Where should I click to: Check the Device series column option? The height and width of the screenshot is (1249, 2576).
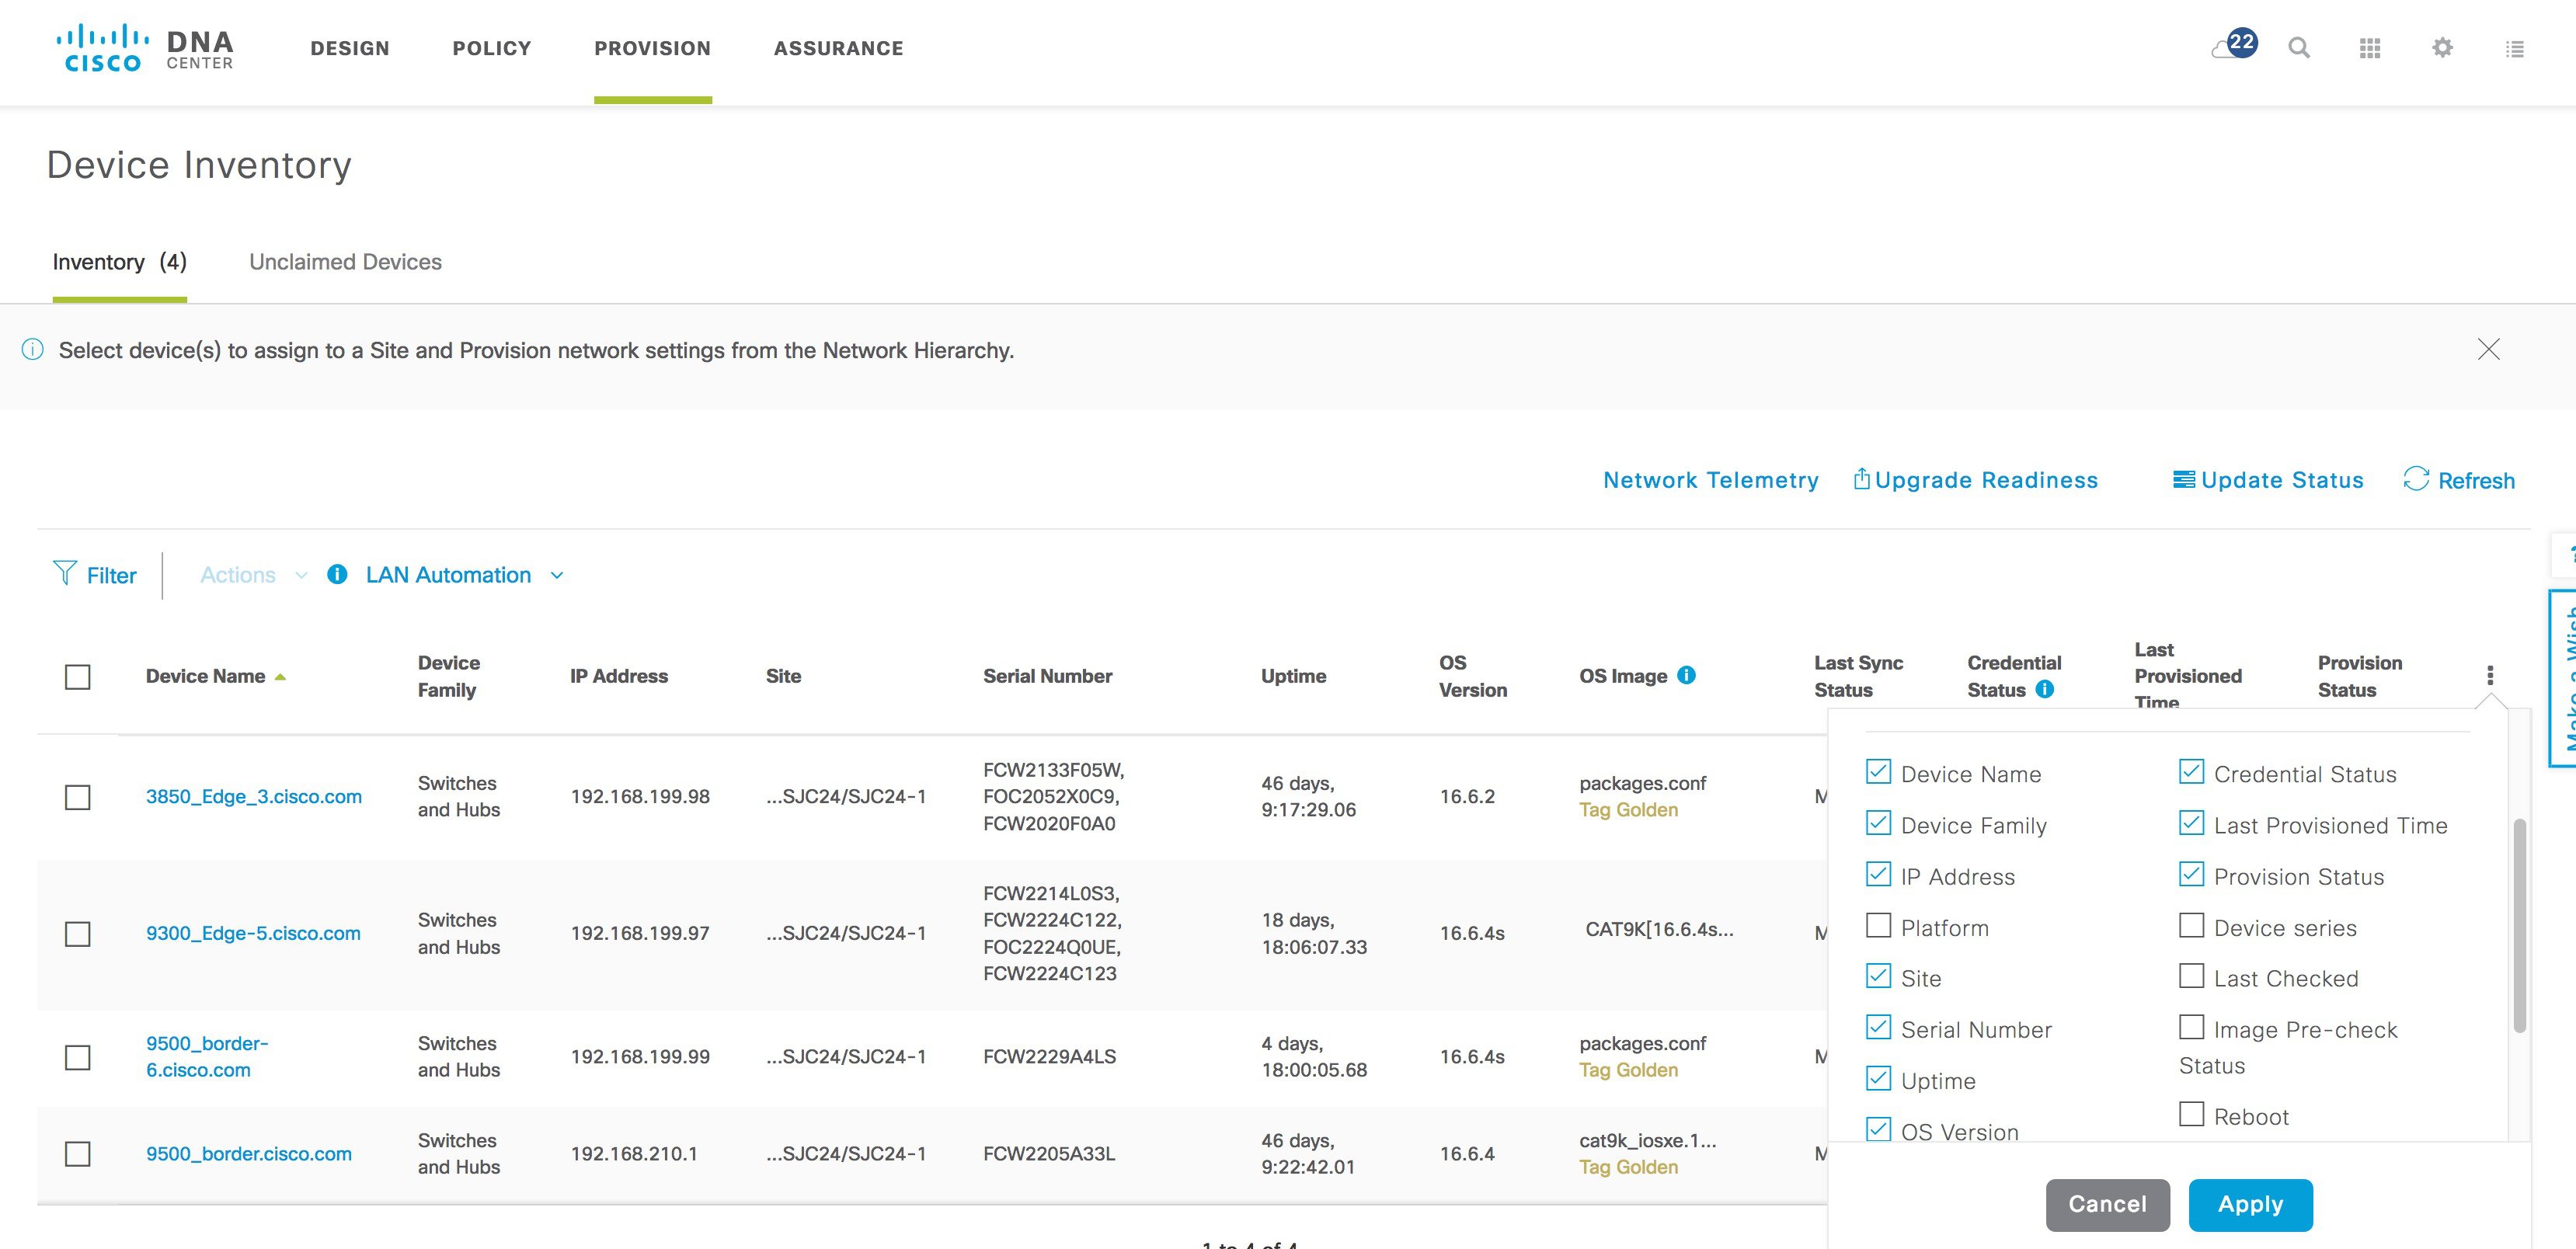[x=2191, y=926]
